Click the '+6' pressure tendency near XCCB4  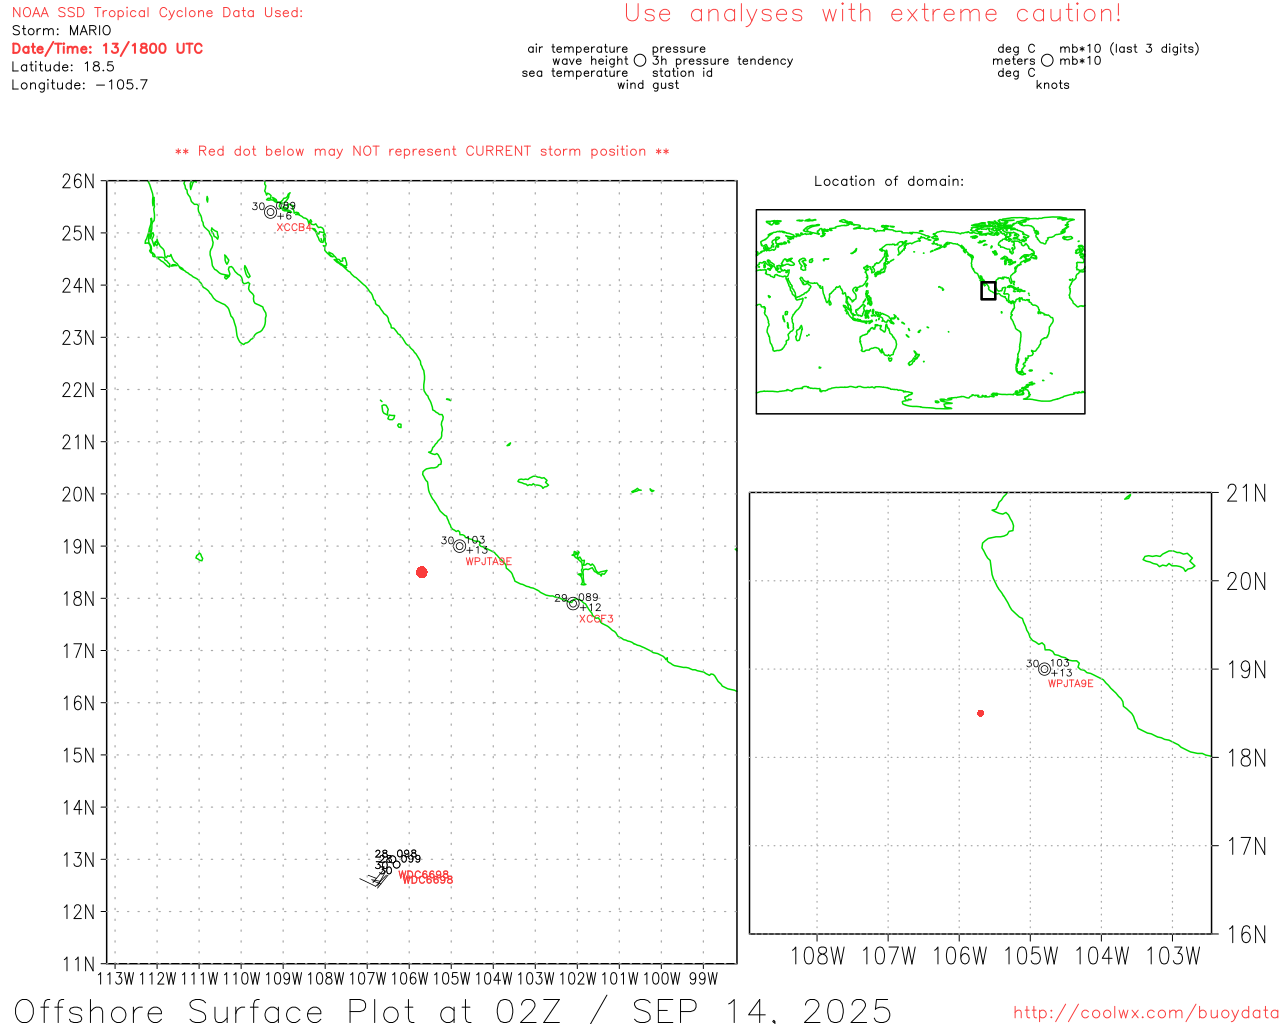[x=285, y=217]
